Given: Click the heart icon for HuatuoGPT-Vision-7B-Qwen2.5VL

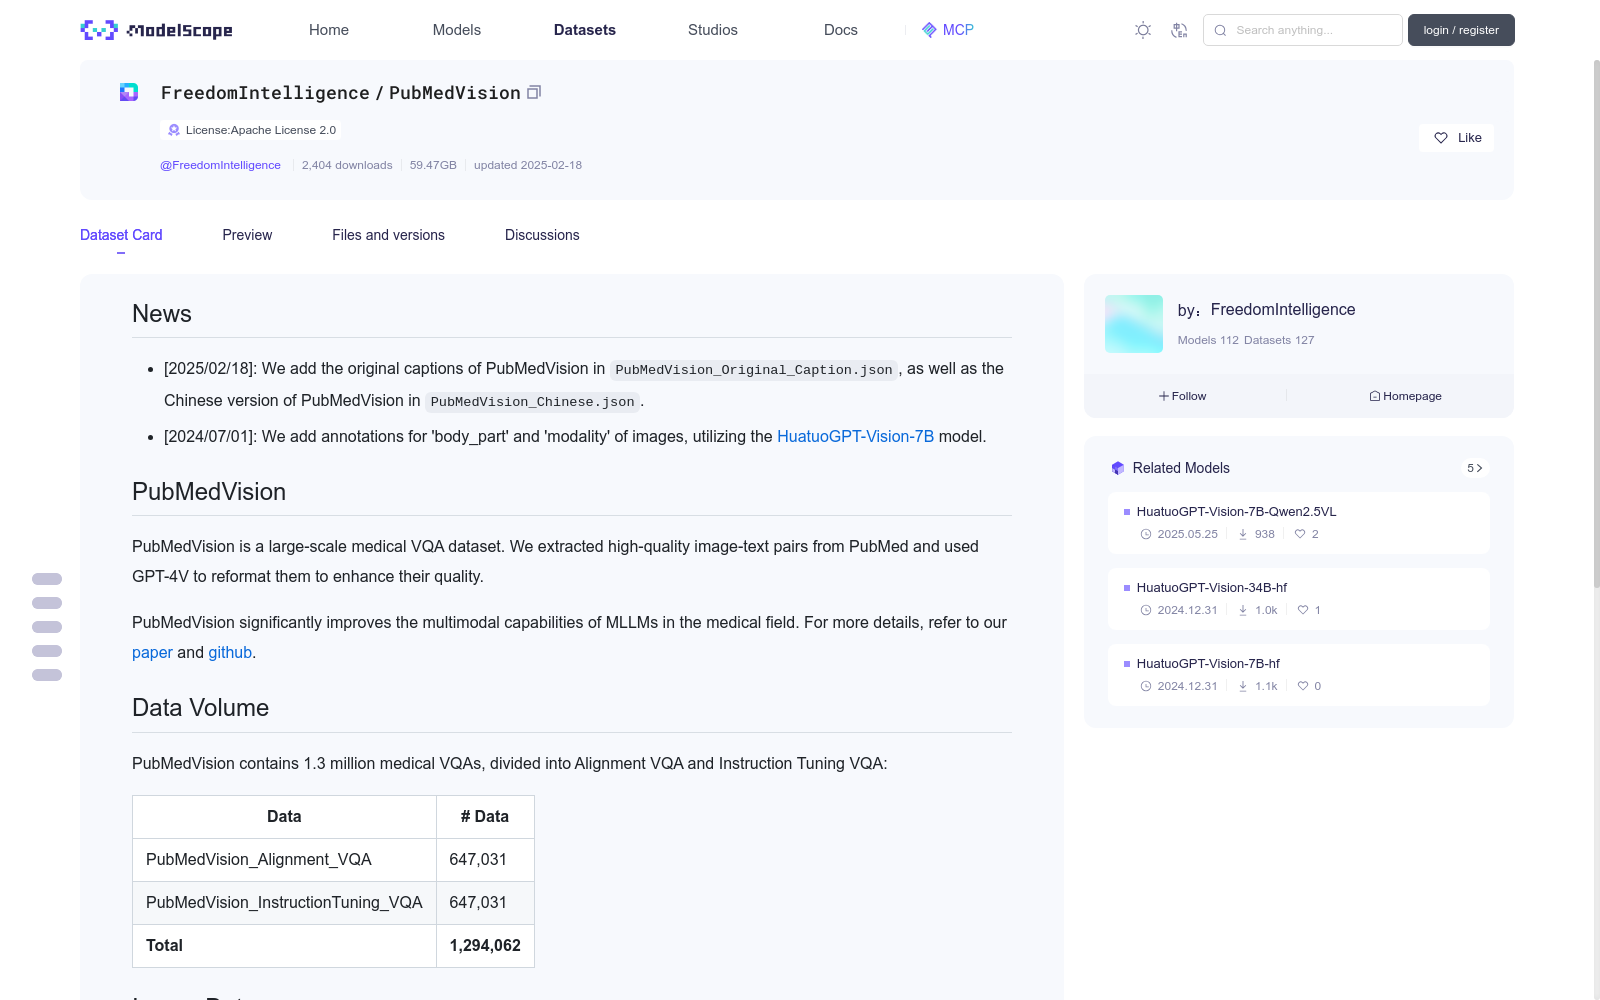Looking at the screenshot, I should click(x=1300, y=534).
